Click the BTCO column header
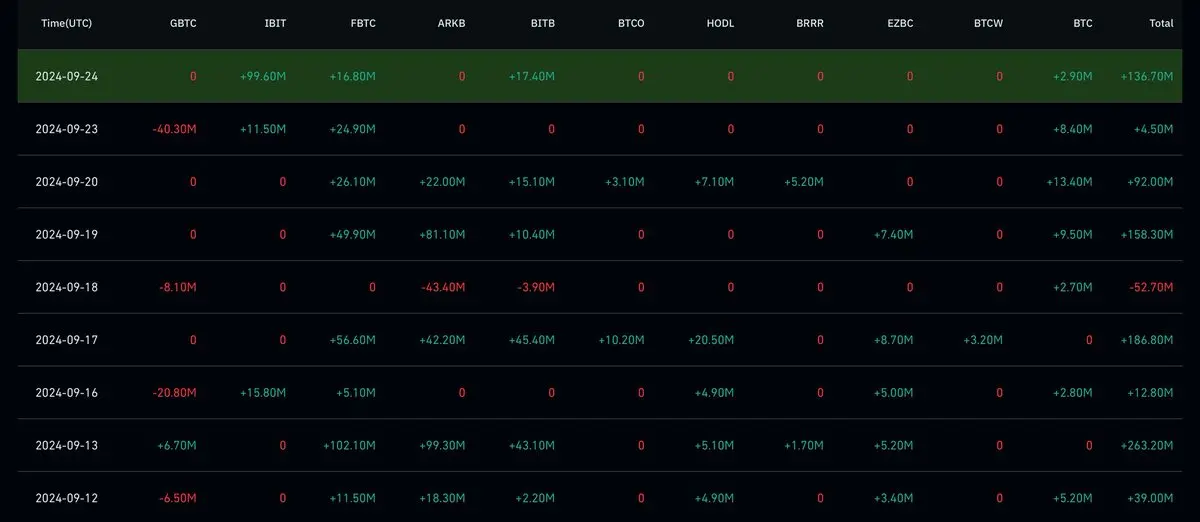 [630, 23]
